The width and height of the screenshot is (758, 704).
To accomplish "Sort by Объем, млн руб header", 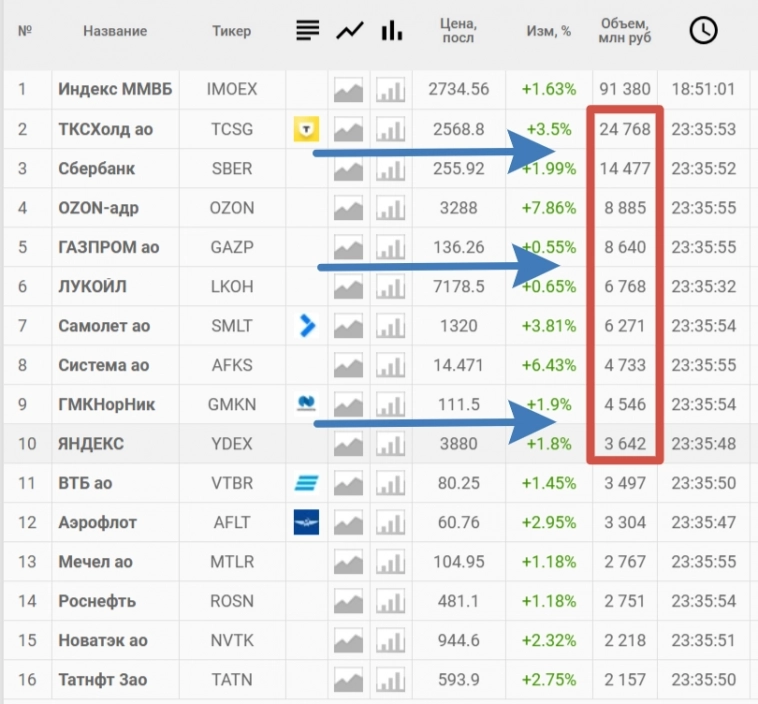I will pyautogui.click(x=625, y=31).
